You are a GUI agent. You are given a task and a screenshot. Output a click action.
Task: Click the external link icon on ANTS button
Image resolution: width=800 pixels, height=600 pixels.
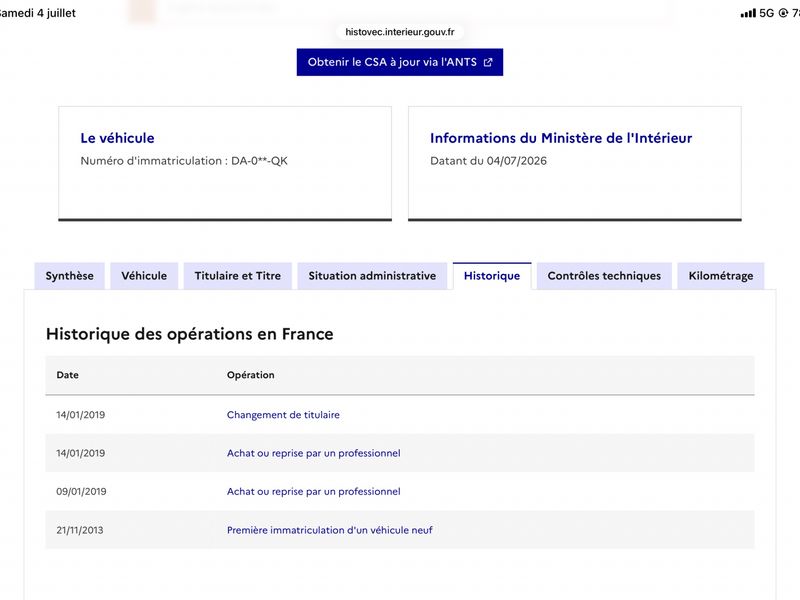488,62
